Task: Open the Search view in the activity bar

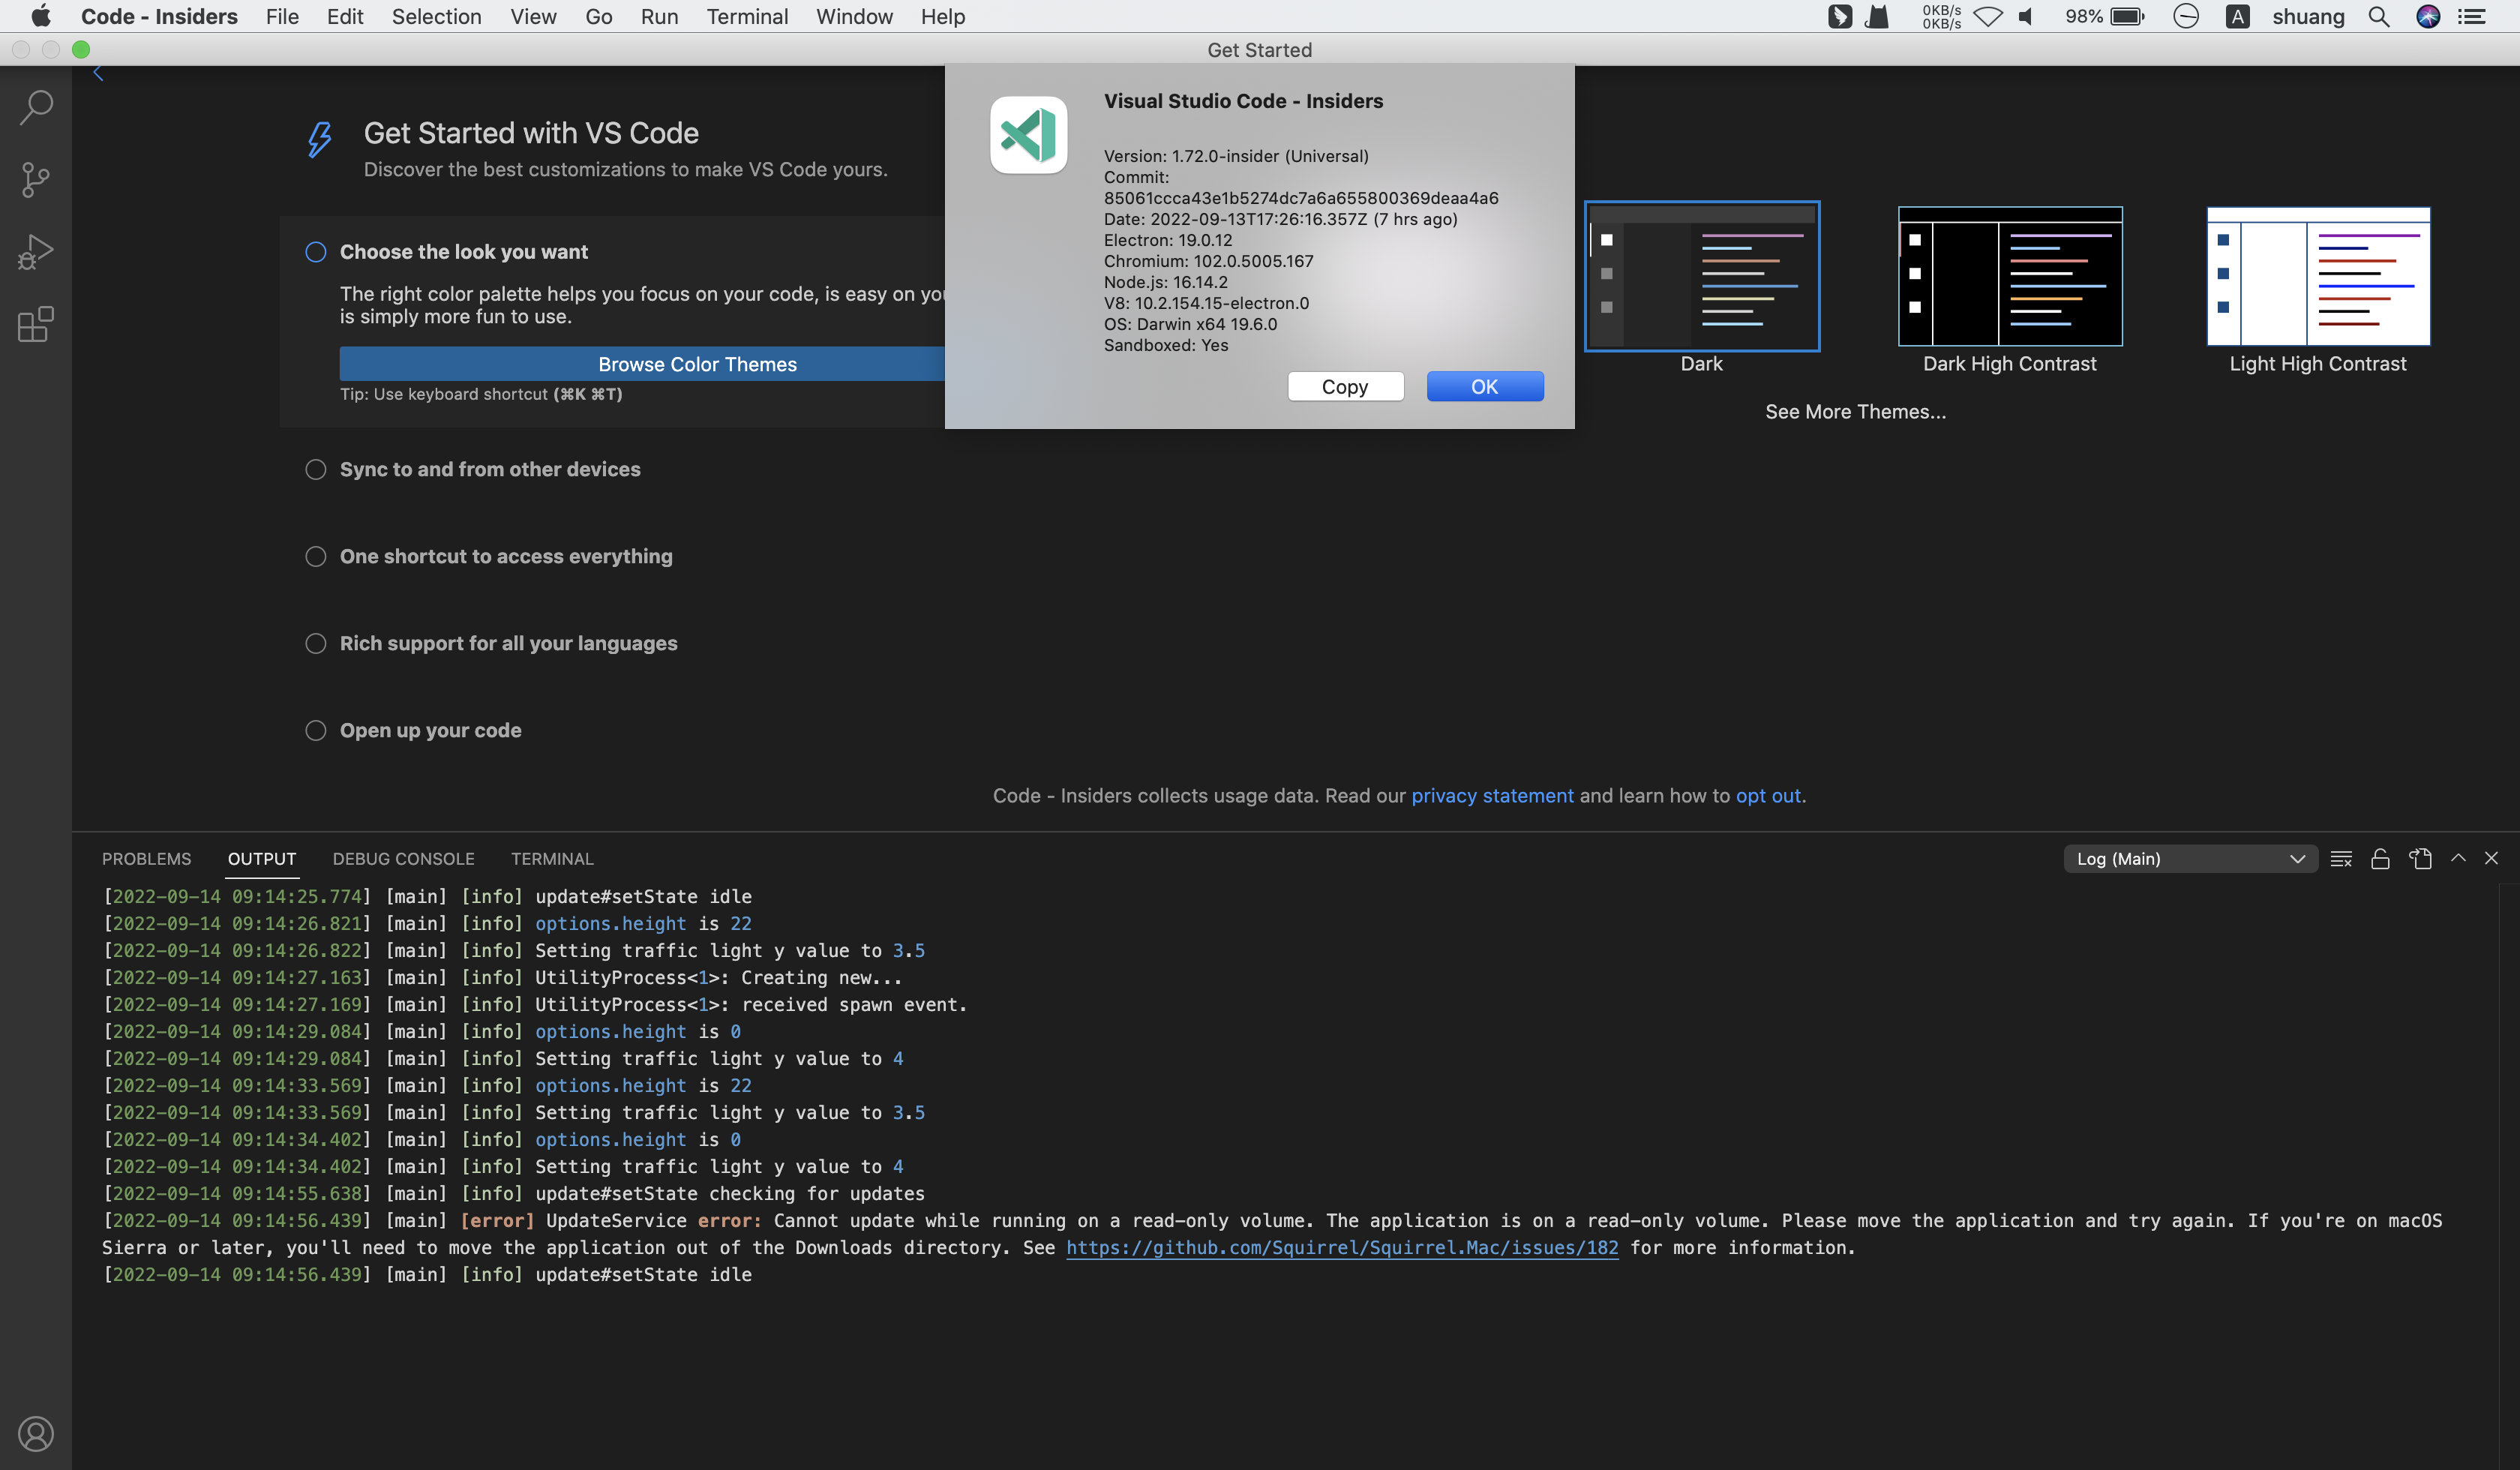Action: (36, 107)
